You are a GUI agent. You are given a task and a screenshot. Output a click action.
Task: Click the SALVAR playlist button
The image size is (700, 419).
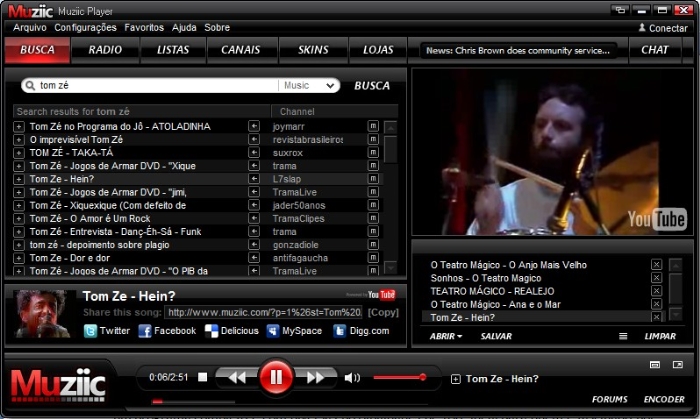tap(496, 336)
